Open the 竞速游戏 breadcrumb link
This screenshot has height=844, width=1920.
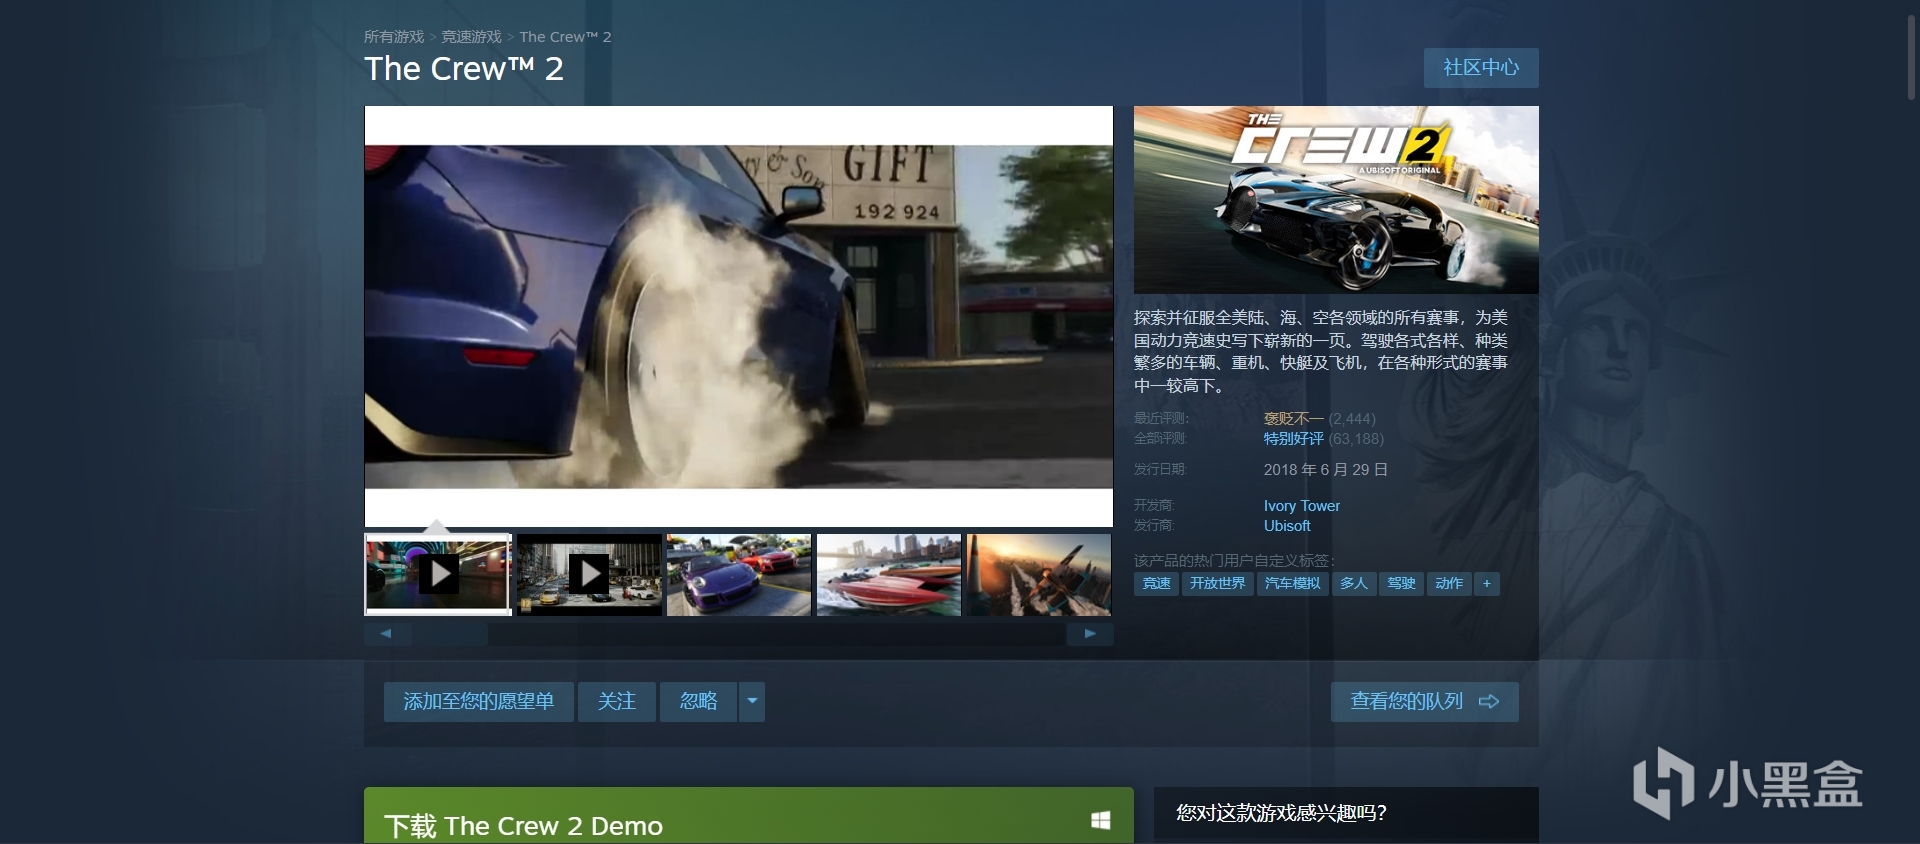(471, 37)
